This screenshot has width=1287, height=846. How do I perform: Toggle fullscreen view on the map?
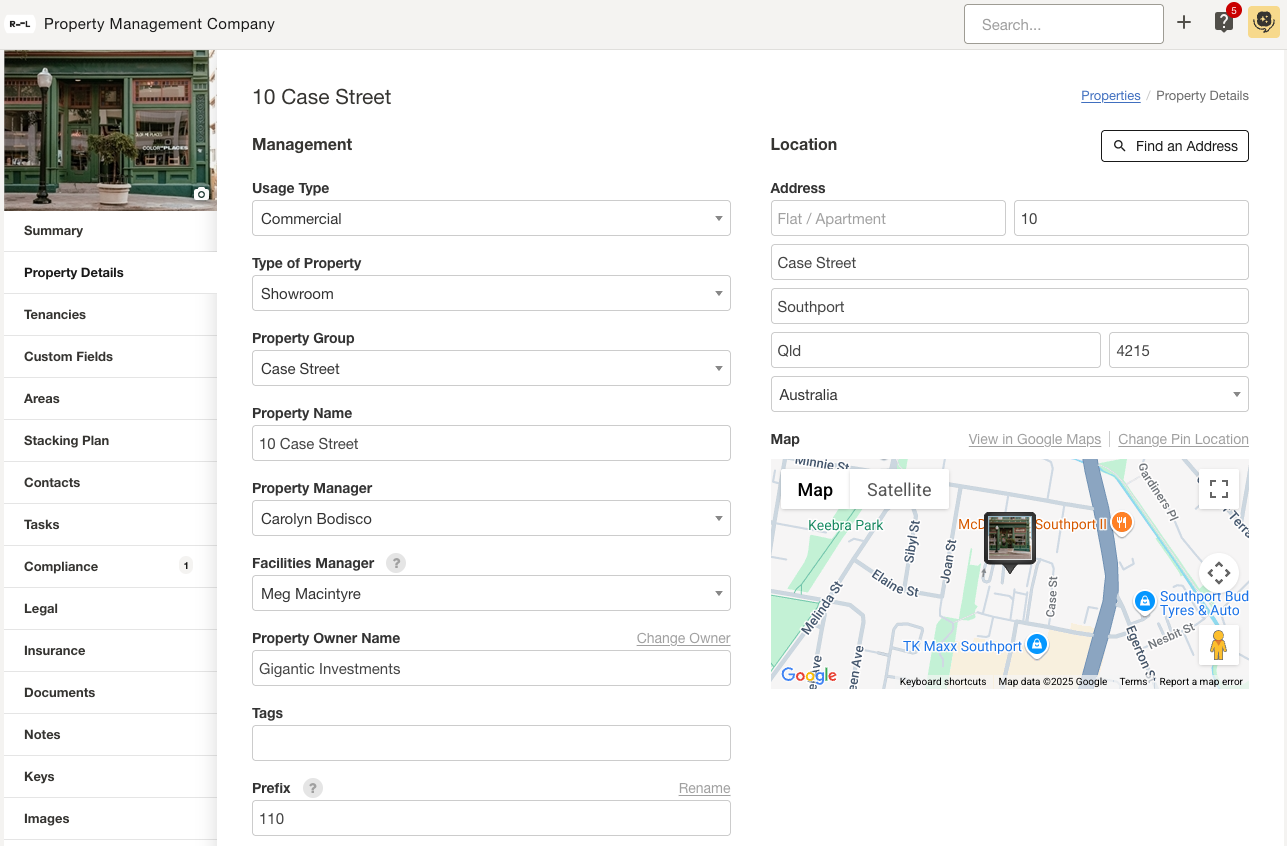click(1218, 489)
